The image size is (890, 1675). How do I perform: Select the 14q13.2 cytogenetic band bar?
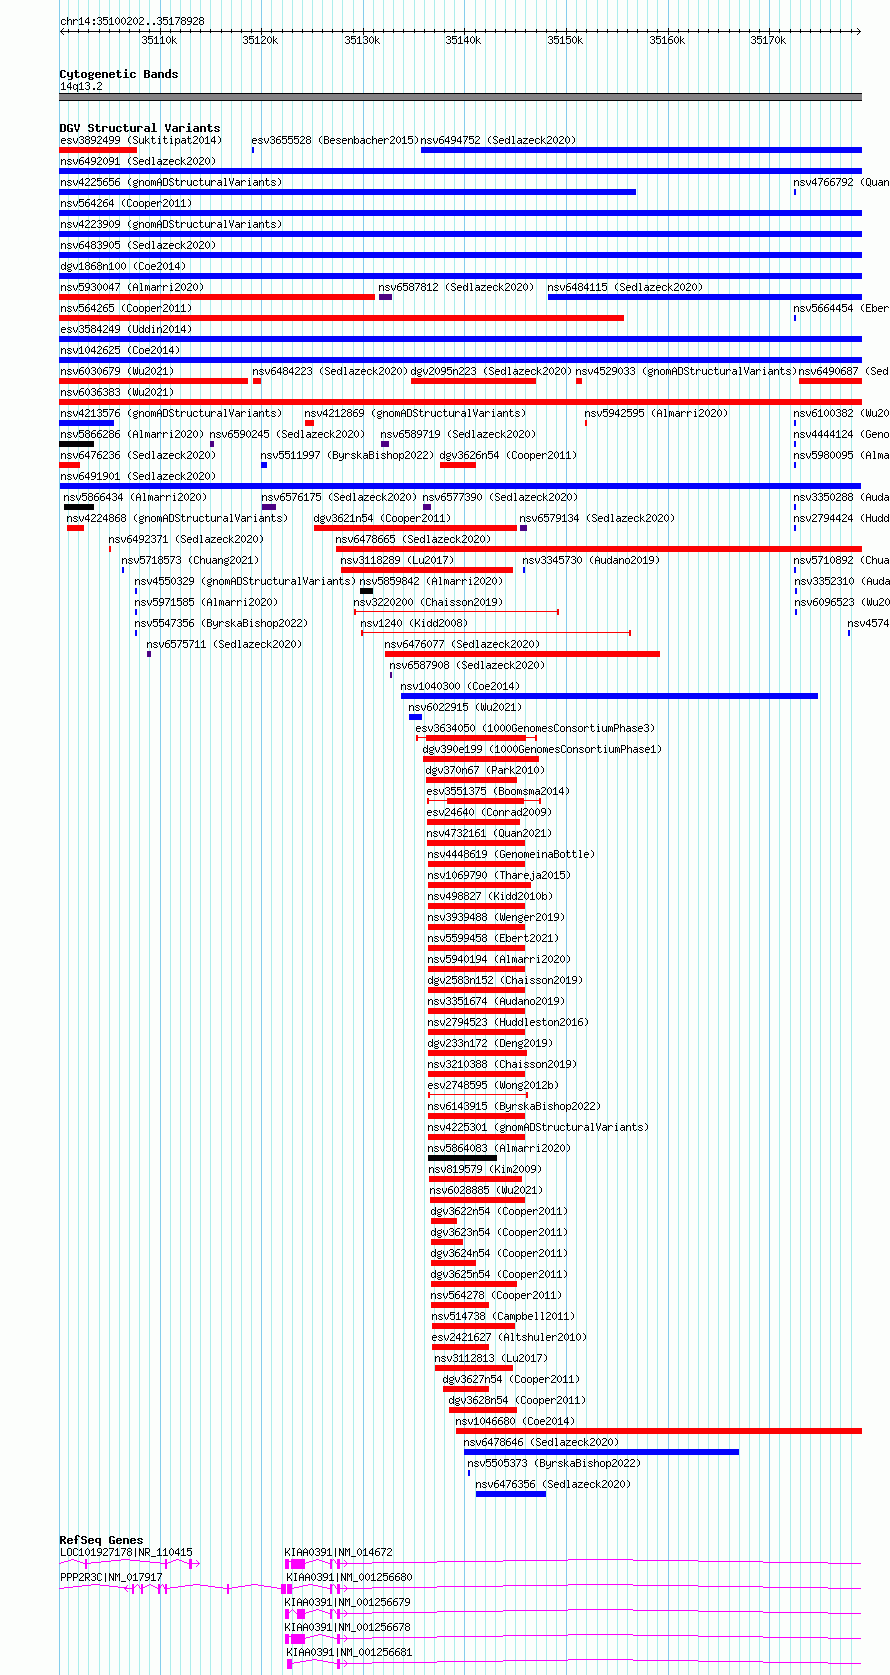click(460, 97)
